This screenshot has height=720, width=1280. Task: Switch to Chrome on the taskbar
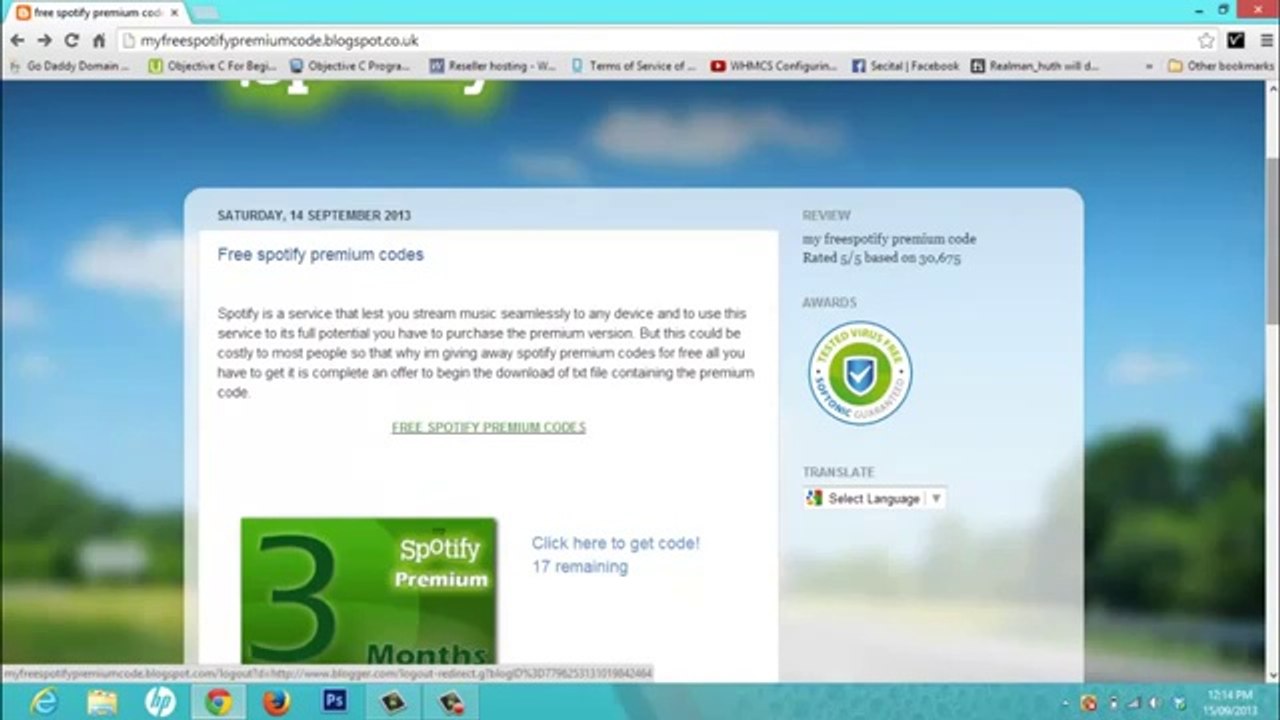tap(218, 702)
